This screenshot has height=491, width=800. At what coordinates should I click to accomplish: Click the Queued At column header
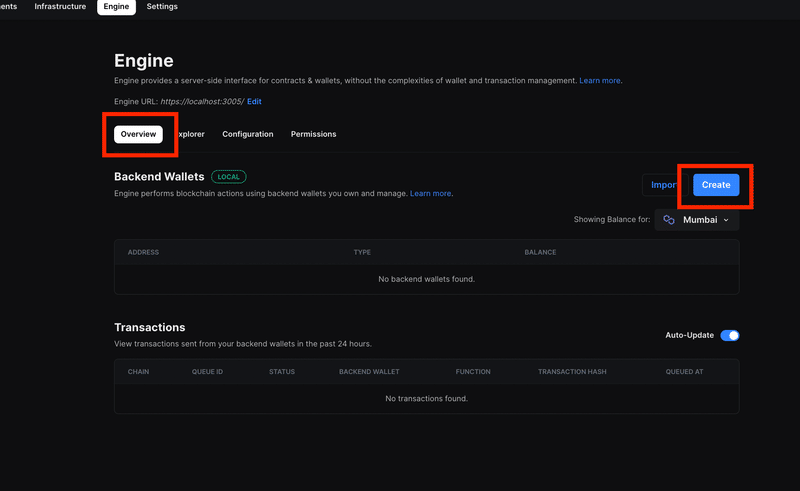684,372
